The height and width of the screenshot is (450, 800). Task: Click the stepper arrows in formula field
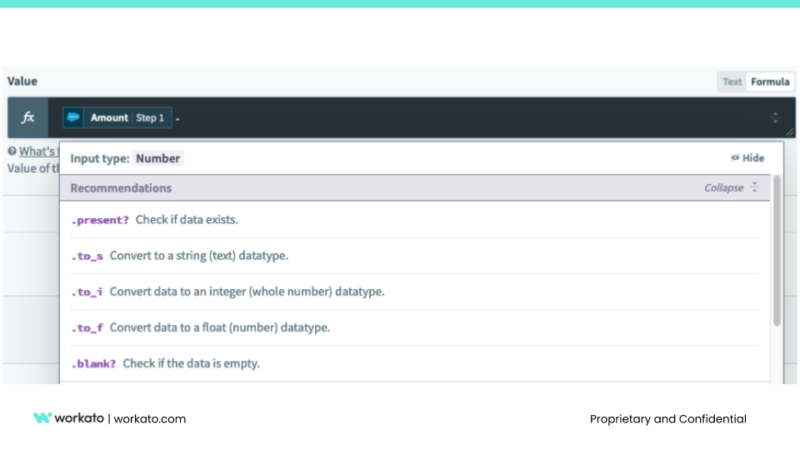[775, 118]
